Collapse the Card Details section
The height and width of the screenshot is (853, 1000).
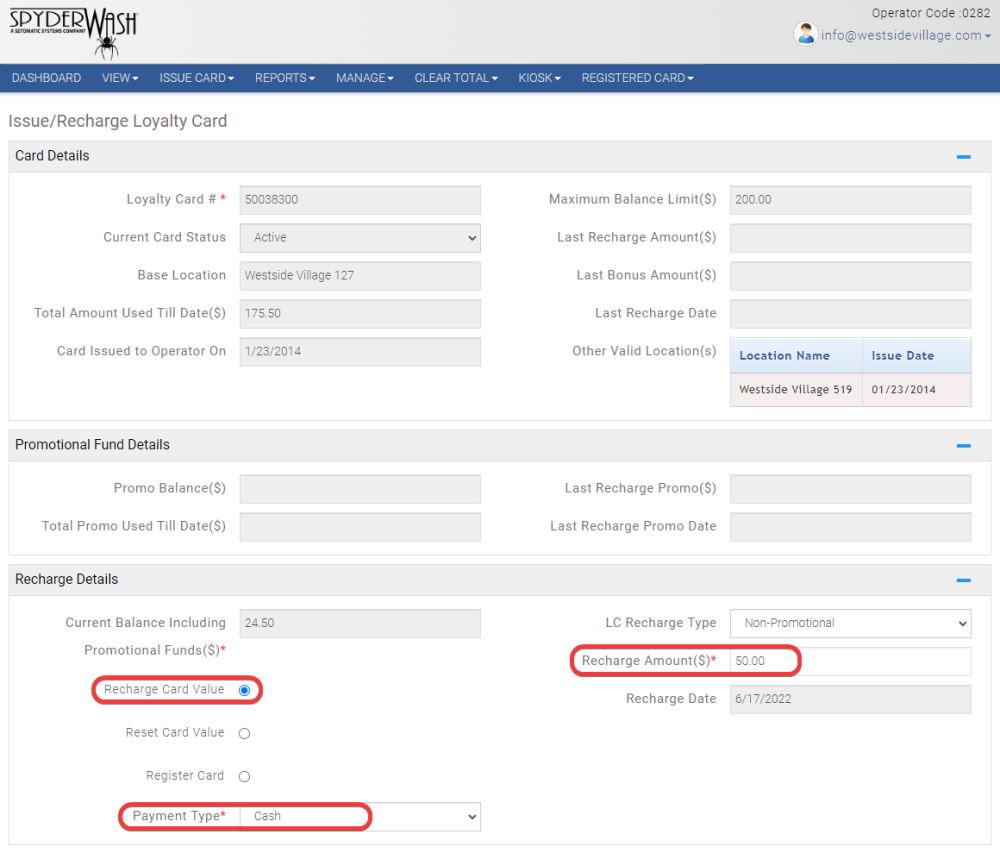pyautogui.click(x=964, y=157)
